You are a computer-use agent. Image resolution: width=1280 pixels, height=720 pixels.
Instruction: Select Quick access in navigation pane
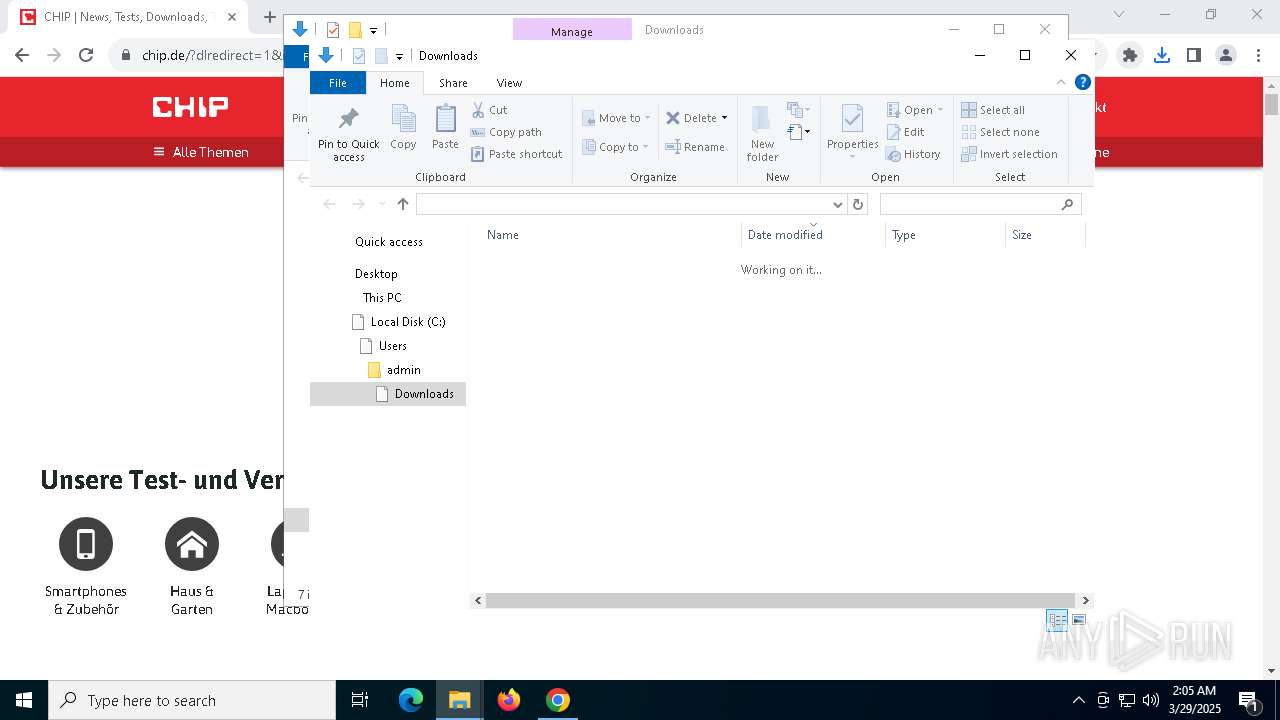pyautogui.click(x=389, y=242)
